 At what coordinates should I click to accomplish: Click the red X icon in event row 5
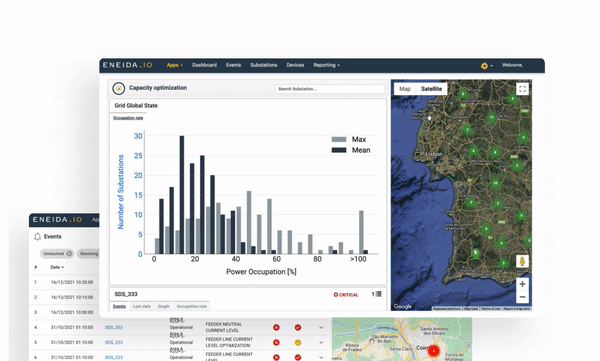click(x=276, y=342)
